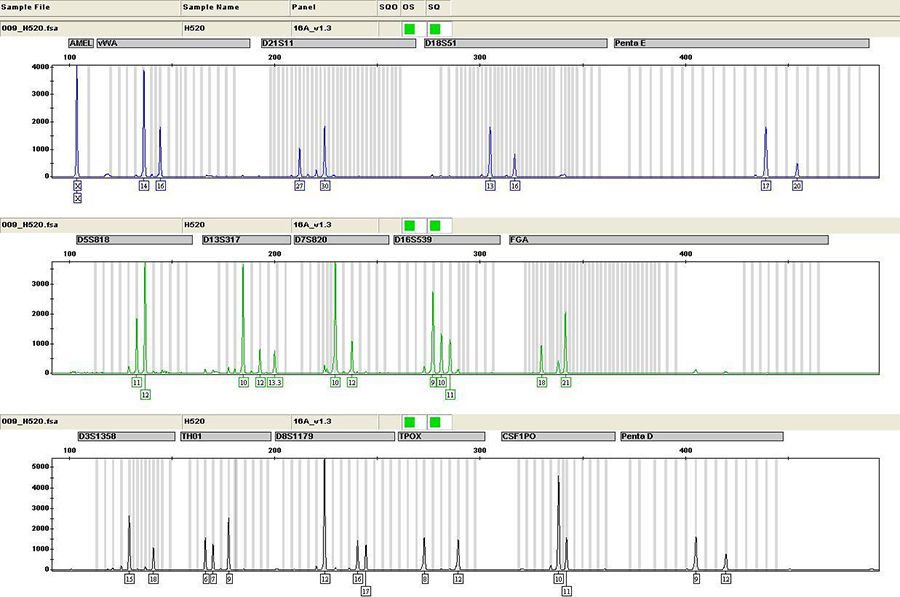Click the SQO column header
900x597 pixels.
tap(388, 7)
